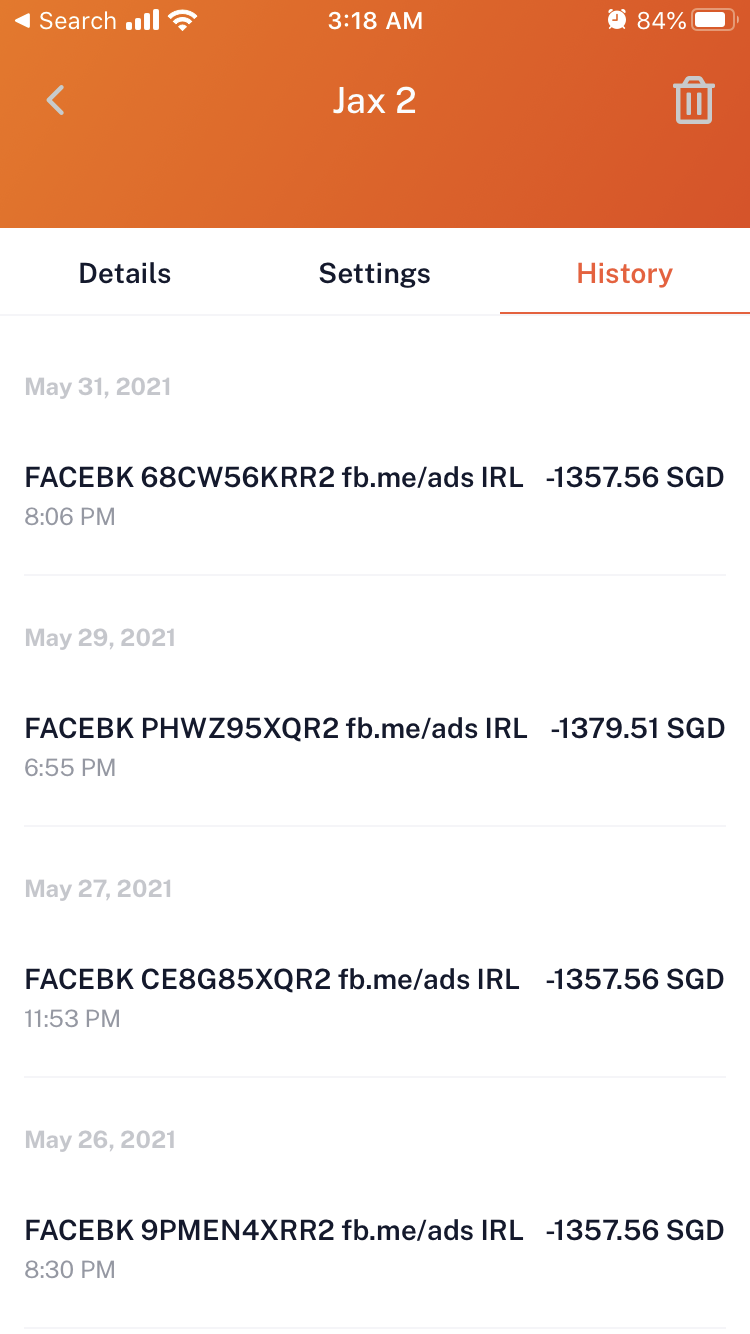Open the FACEBK 9PMEN4XRR2 transaction

(274, 1231)
